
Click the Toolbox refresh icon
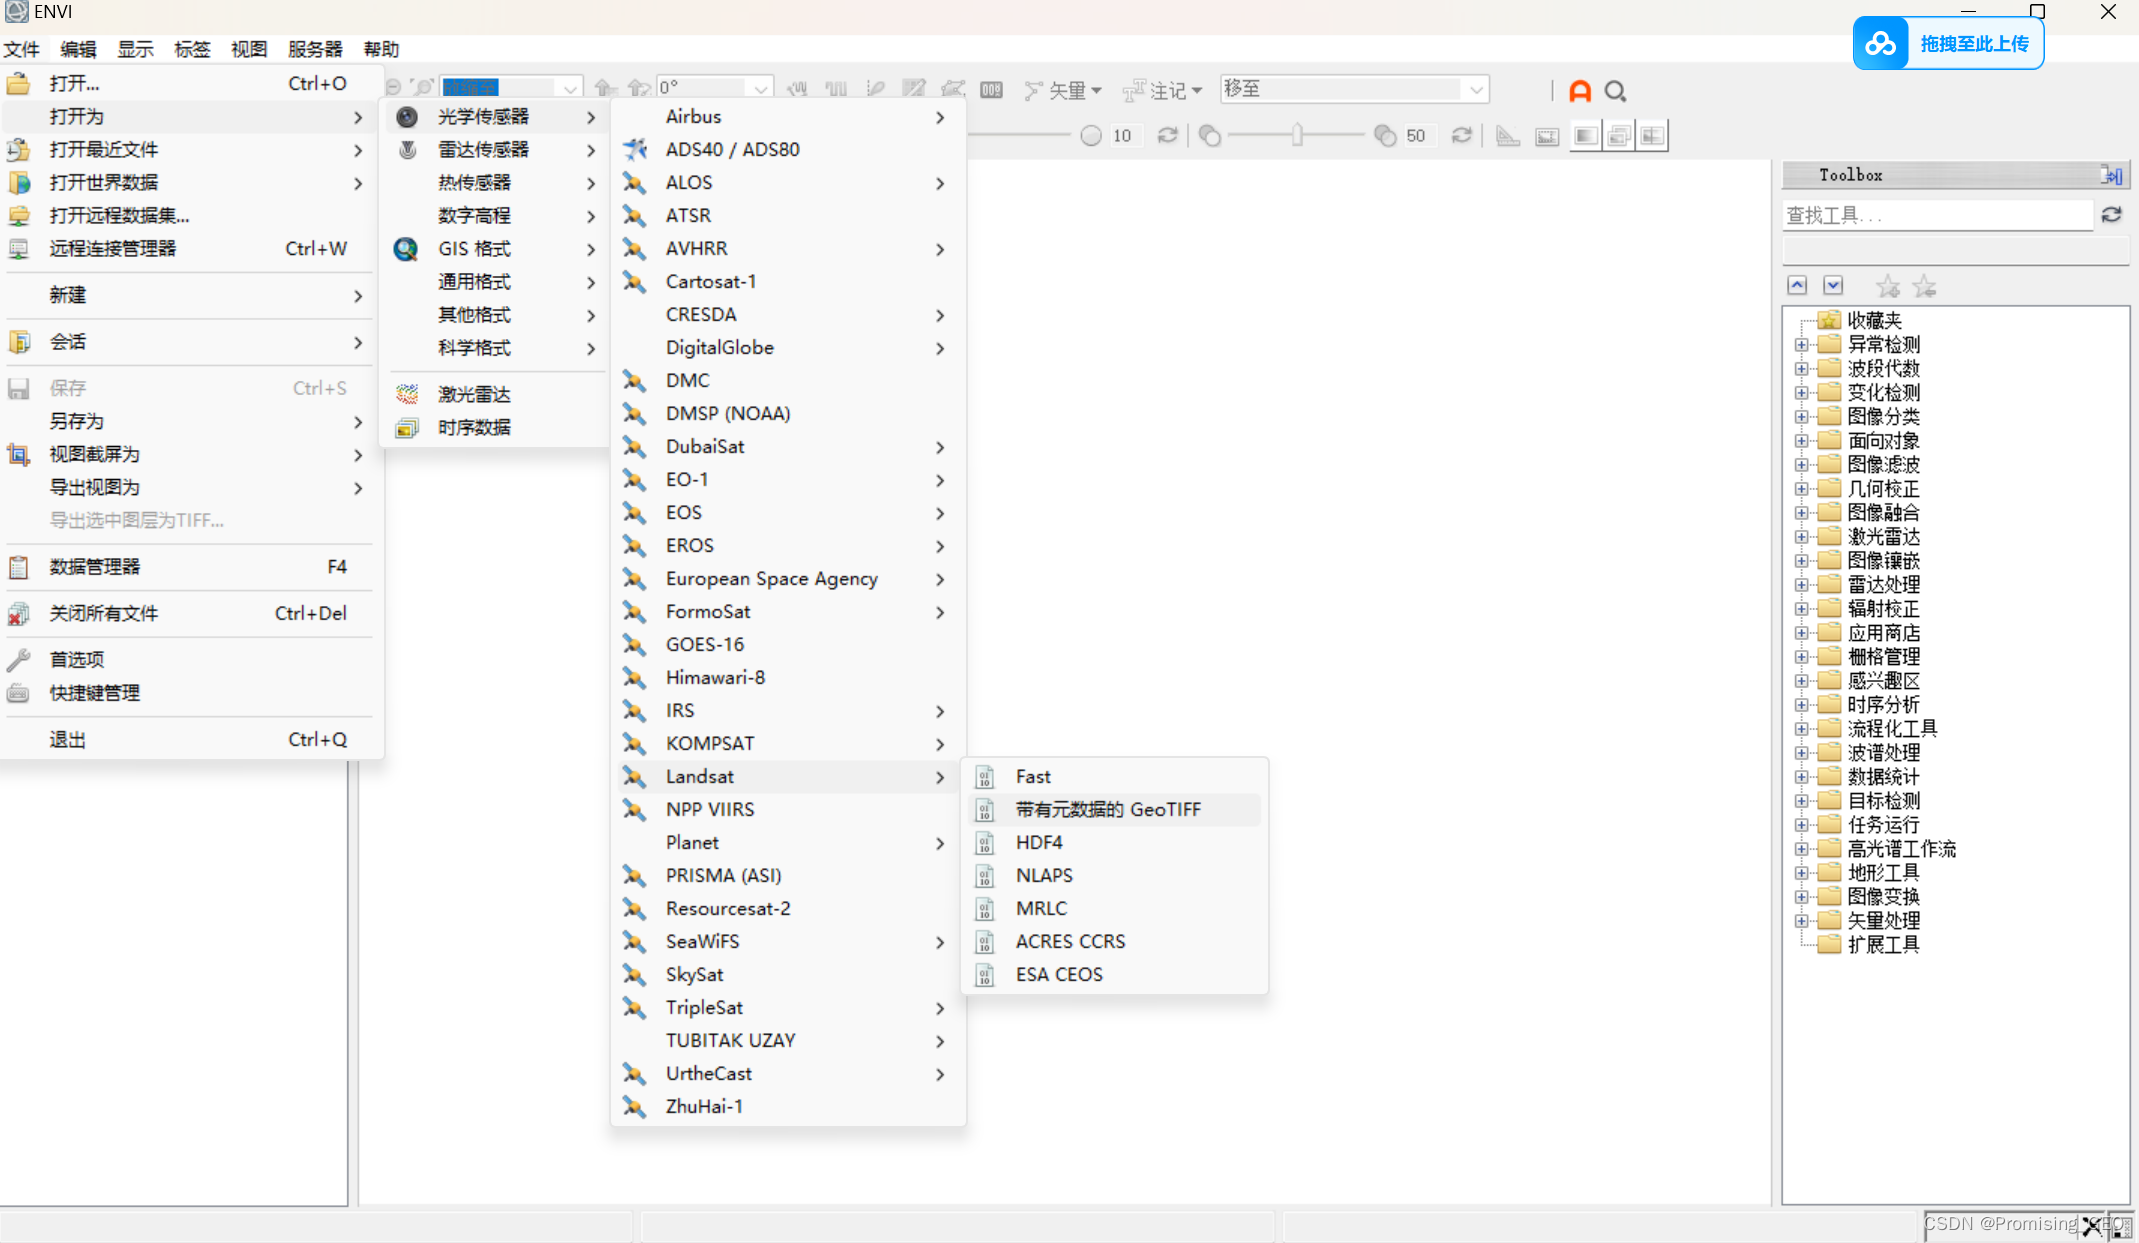click(2111, 215)
